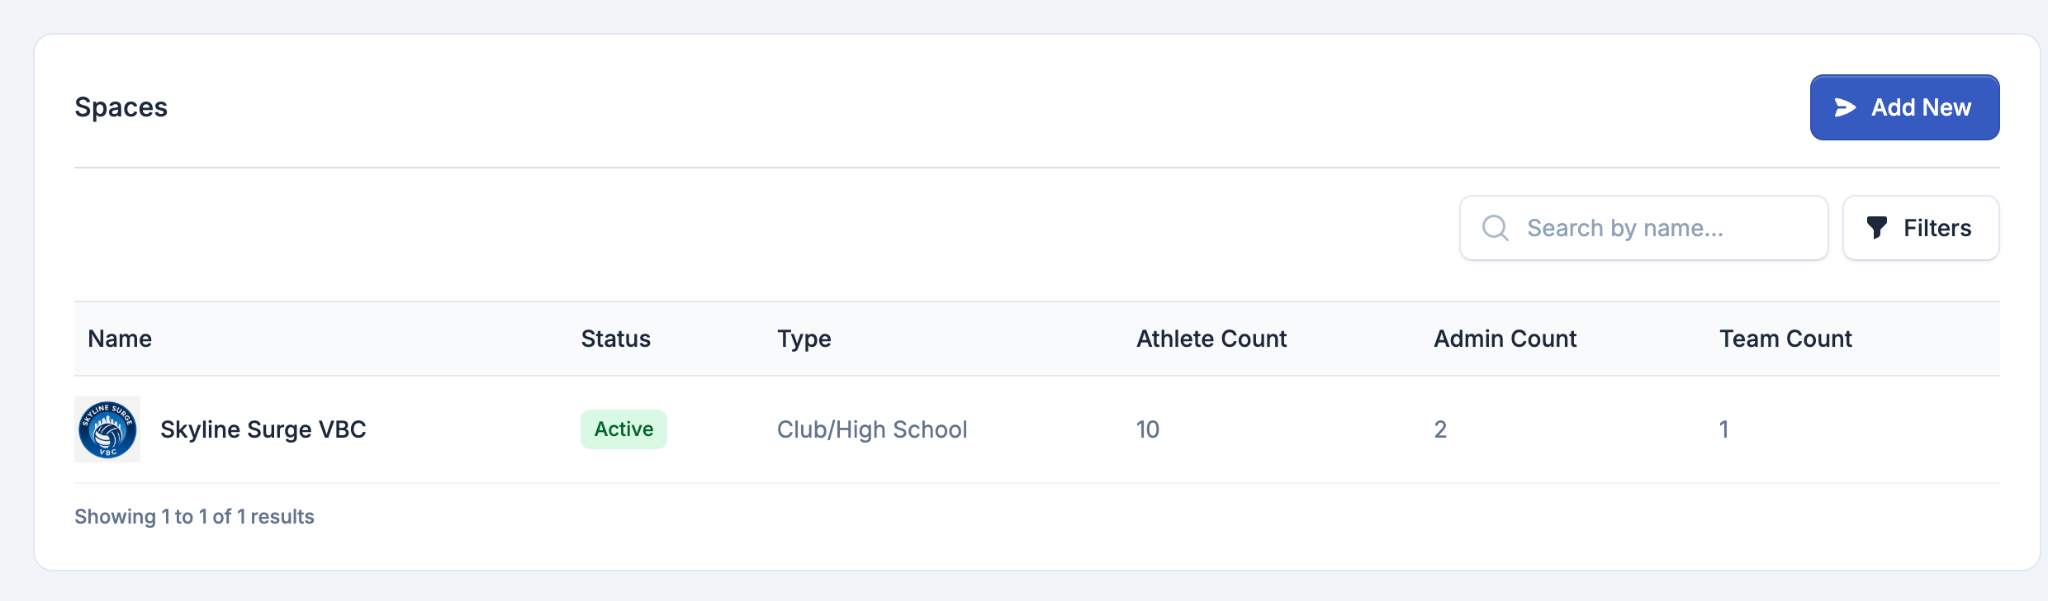Focus the Search by name field

click(x=1643, y=228)
